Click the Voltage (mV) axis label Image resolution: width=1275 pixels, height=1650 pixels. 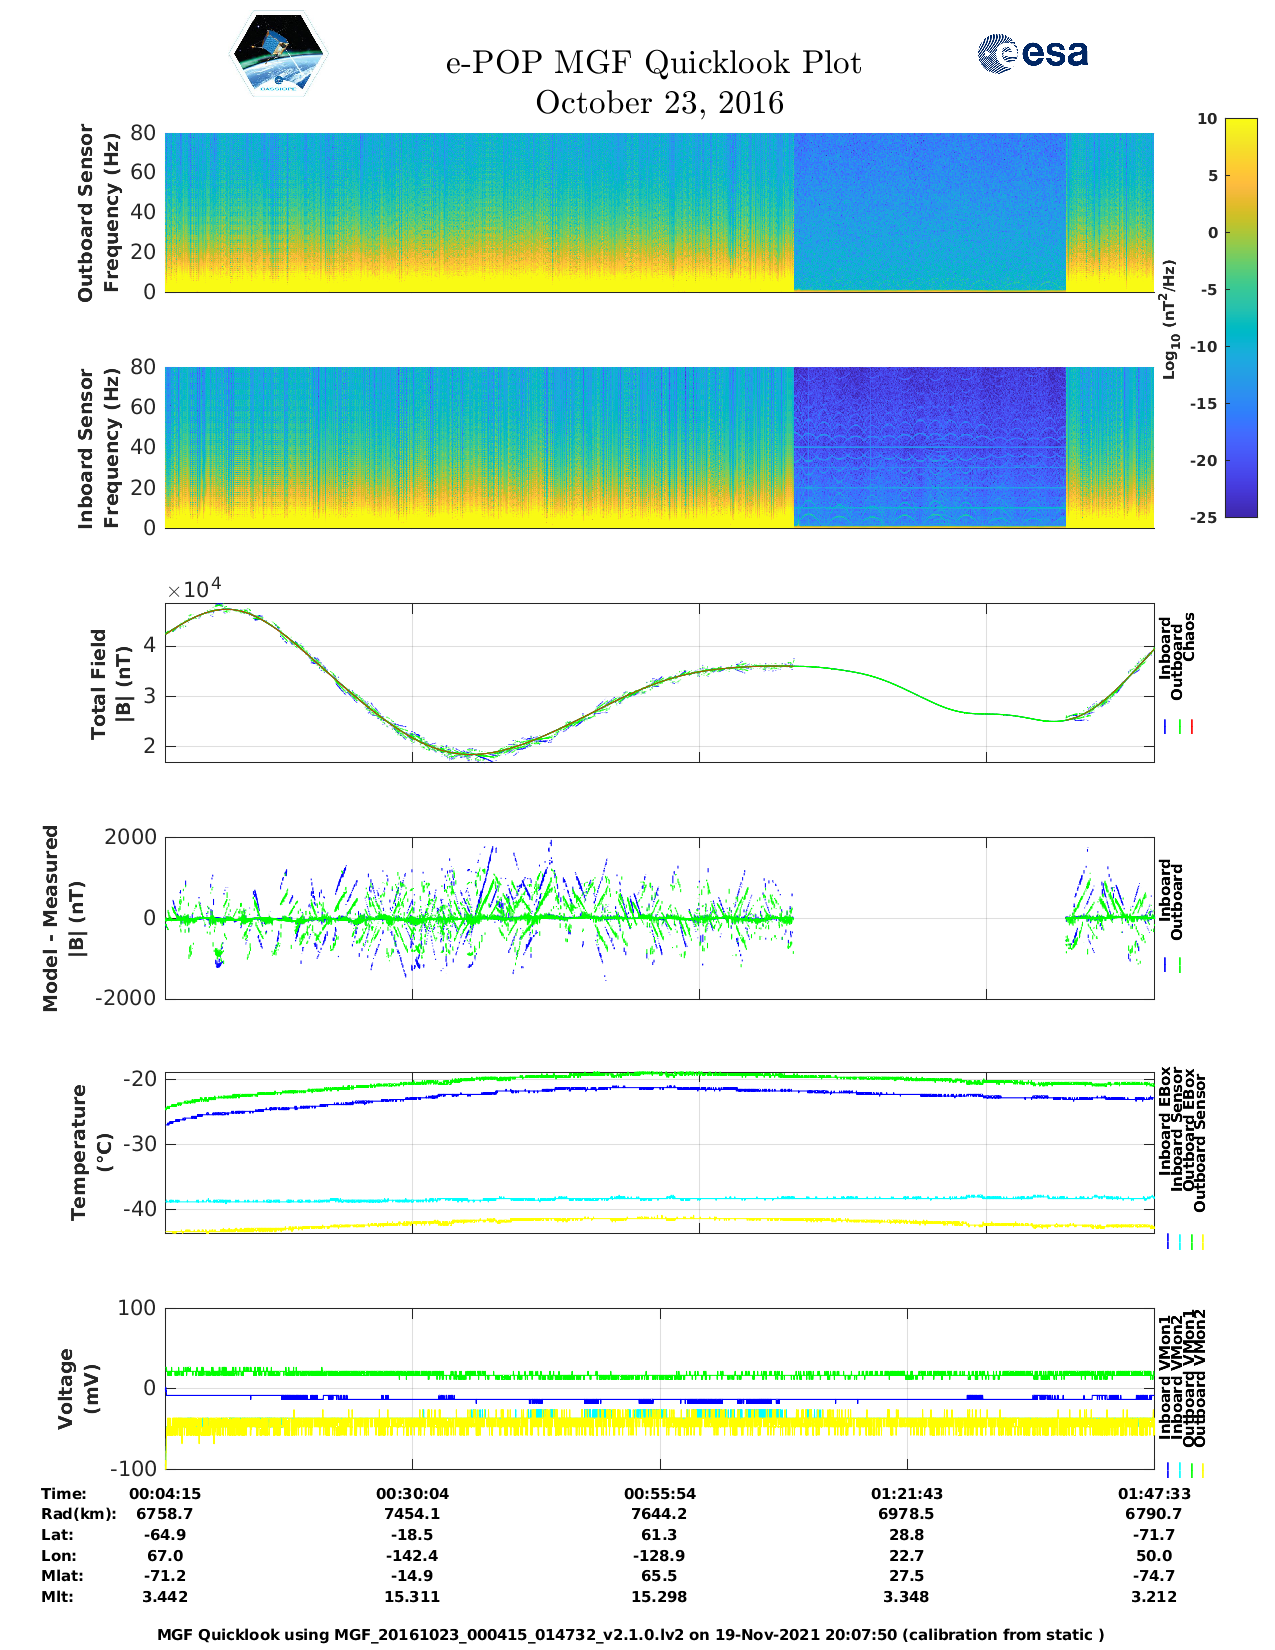click(79, 1388)
